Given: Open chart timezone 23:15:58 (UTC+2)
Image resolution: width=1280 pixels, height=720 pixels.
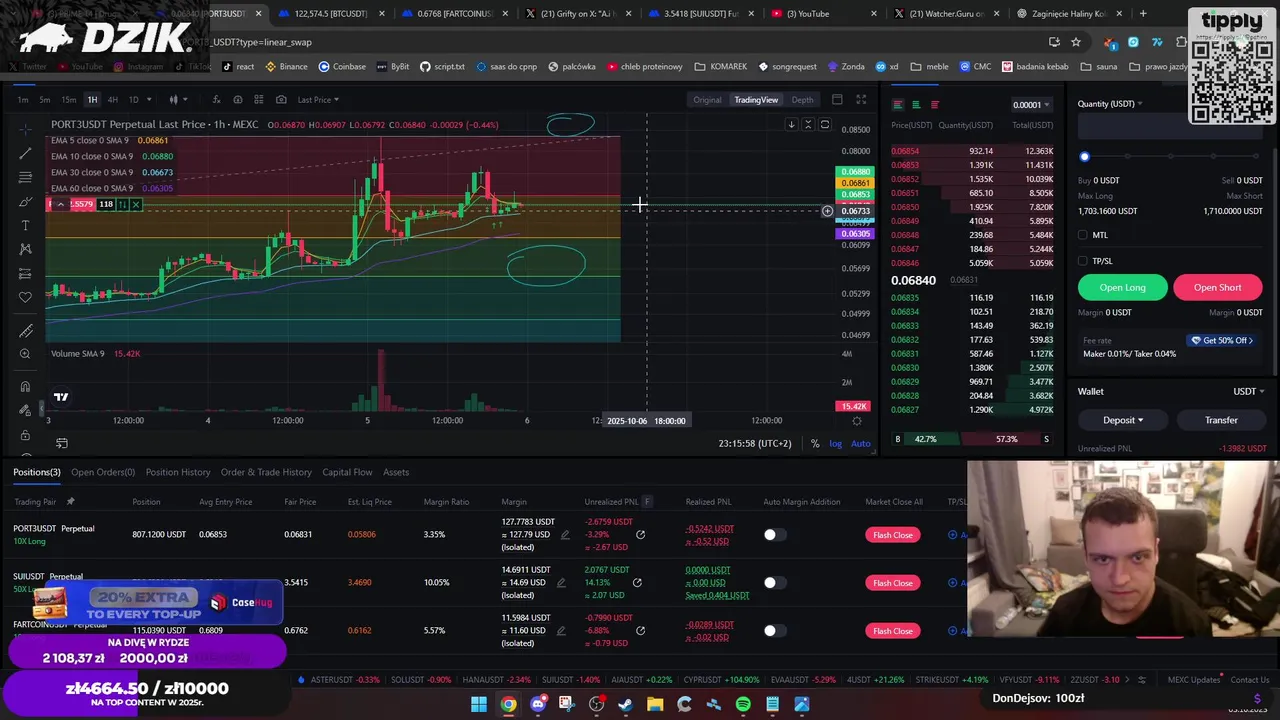Looking at the screenshot, I should click(754, 443).
